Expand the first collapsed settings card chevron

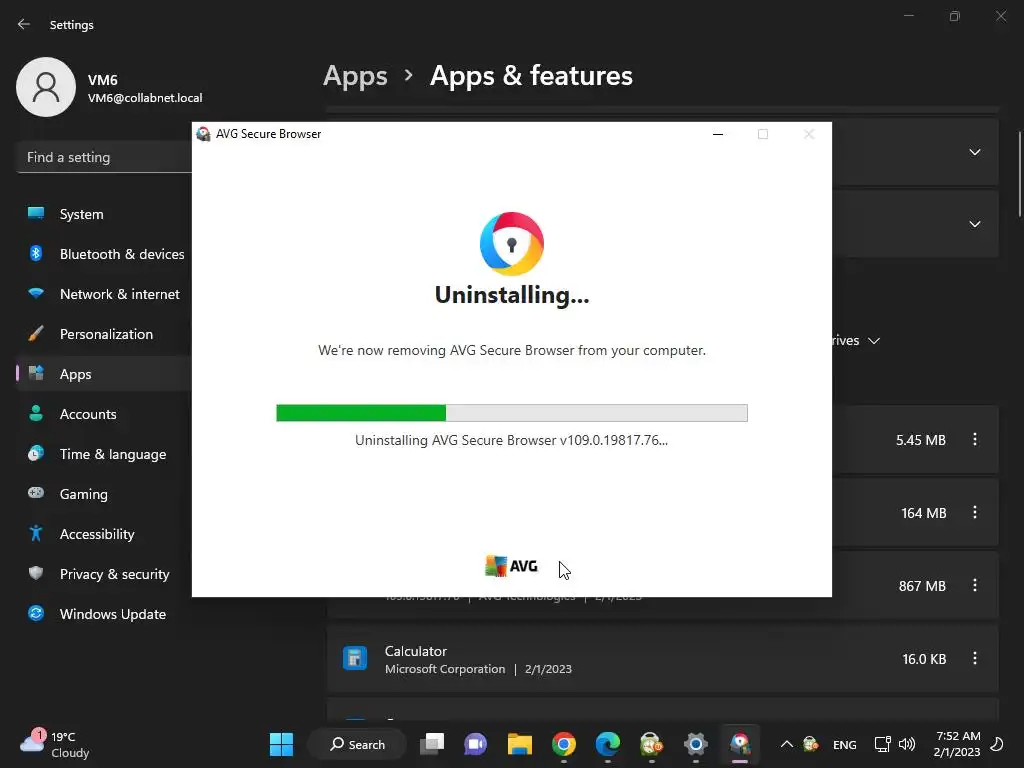(x=974, y=152)
